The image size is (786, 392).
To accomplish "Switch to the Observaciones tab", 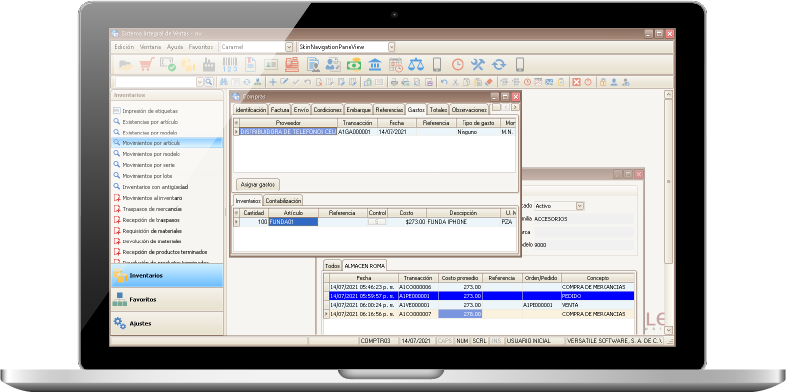I will [x=469, y=109].
